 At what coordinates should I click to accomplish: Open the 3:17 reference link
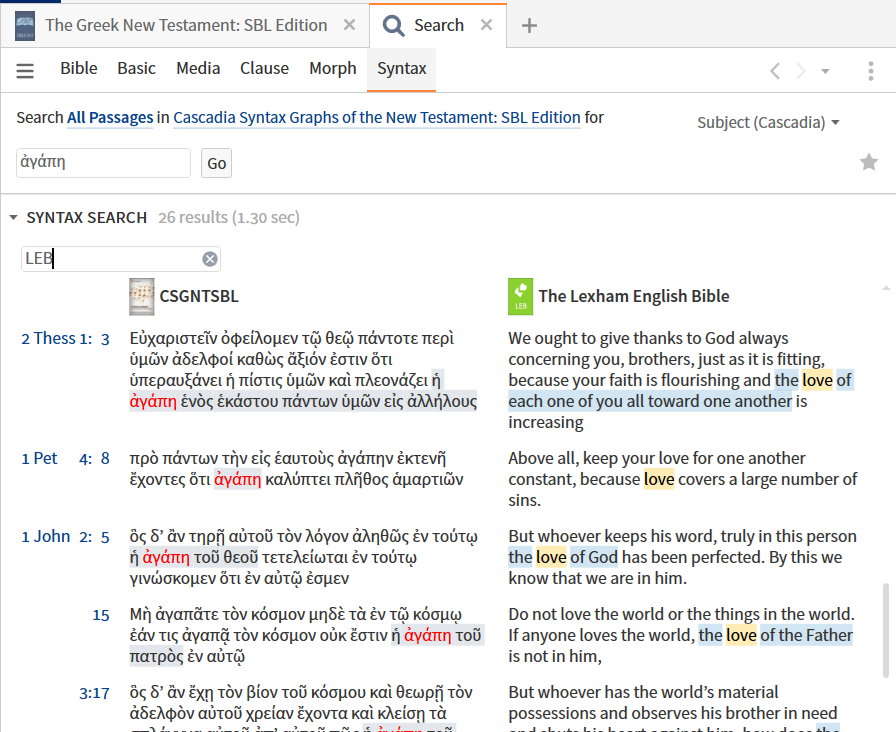point(94,694)
